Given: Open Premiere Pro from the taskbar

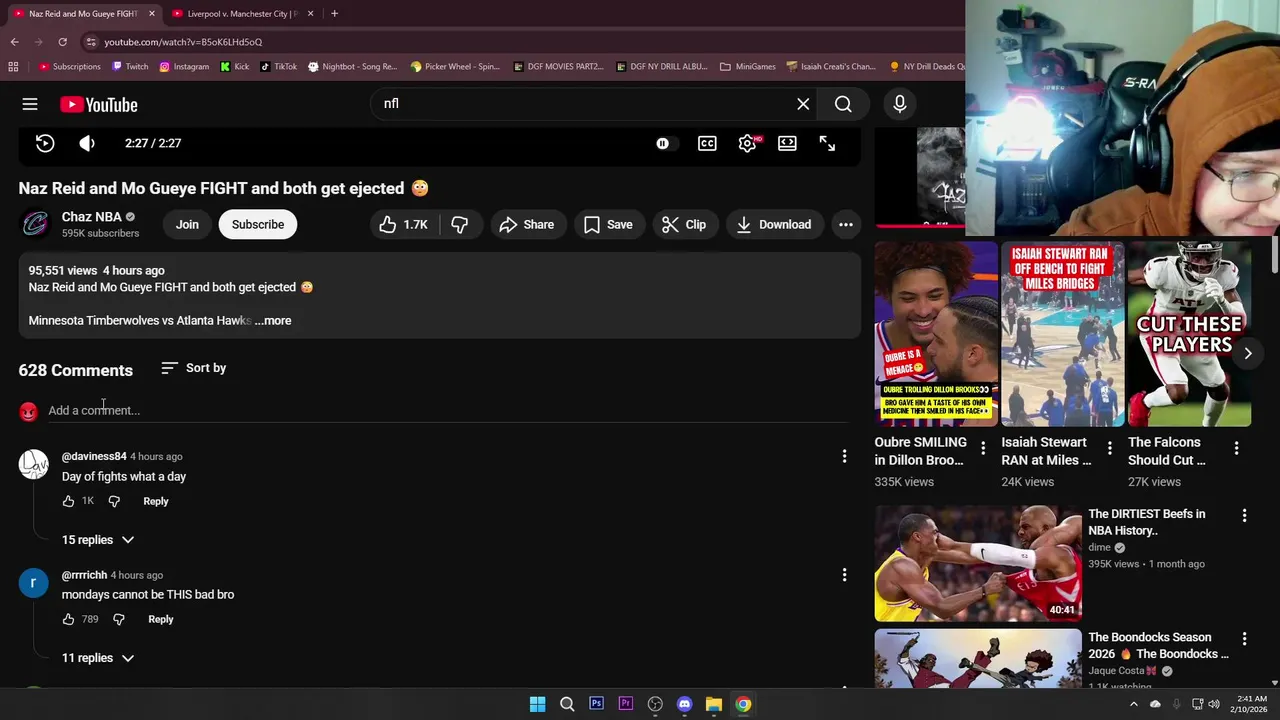Looking at the screenshot, I should coord(625,704).
